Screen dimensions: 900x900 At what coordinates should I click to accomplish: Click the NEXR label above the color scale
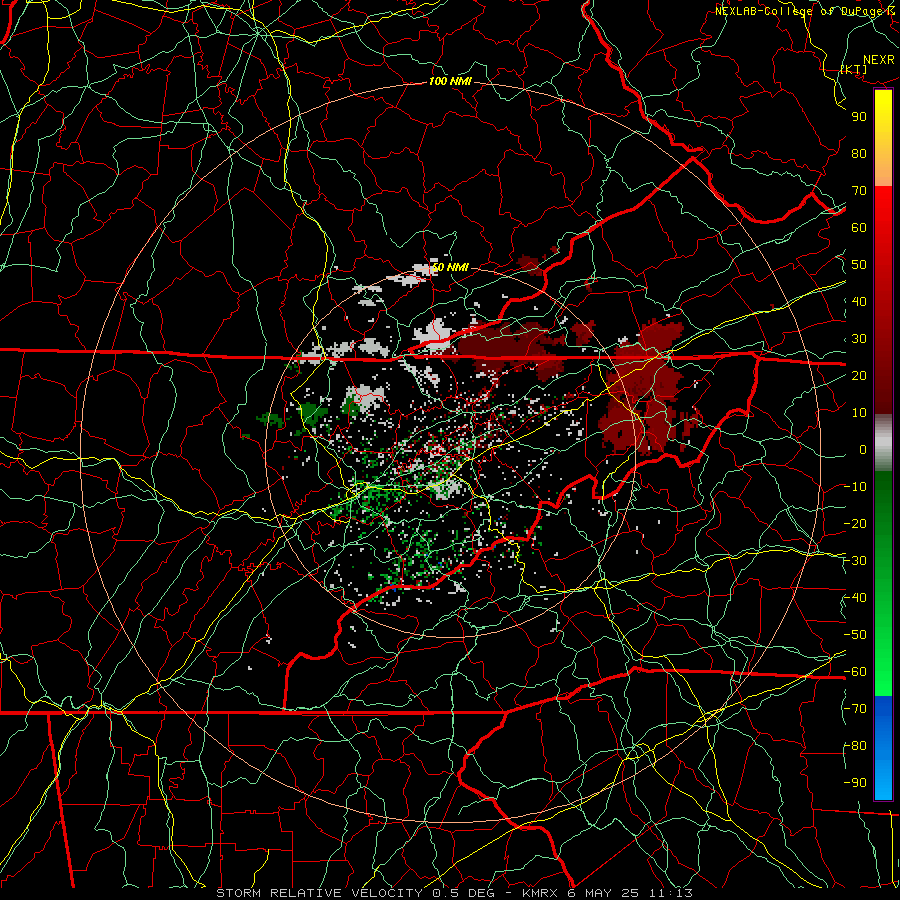click(879, 60)
